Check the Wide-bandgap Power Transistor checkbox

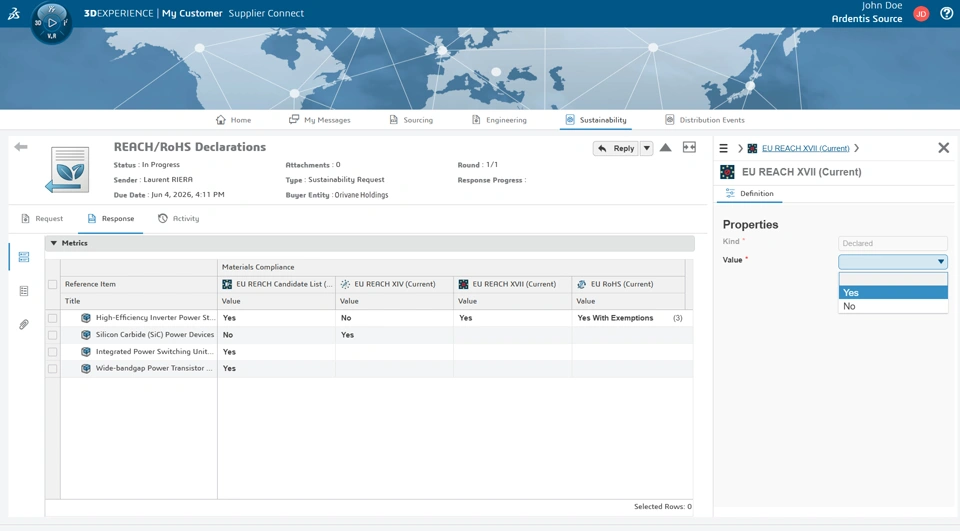pos(53,369)
